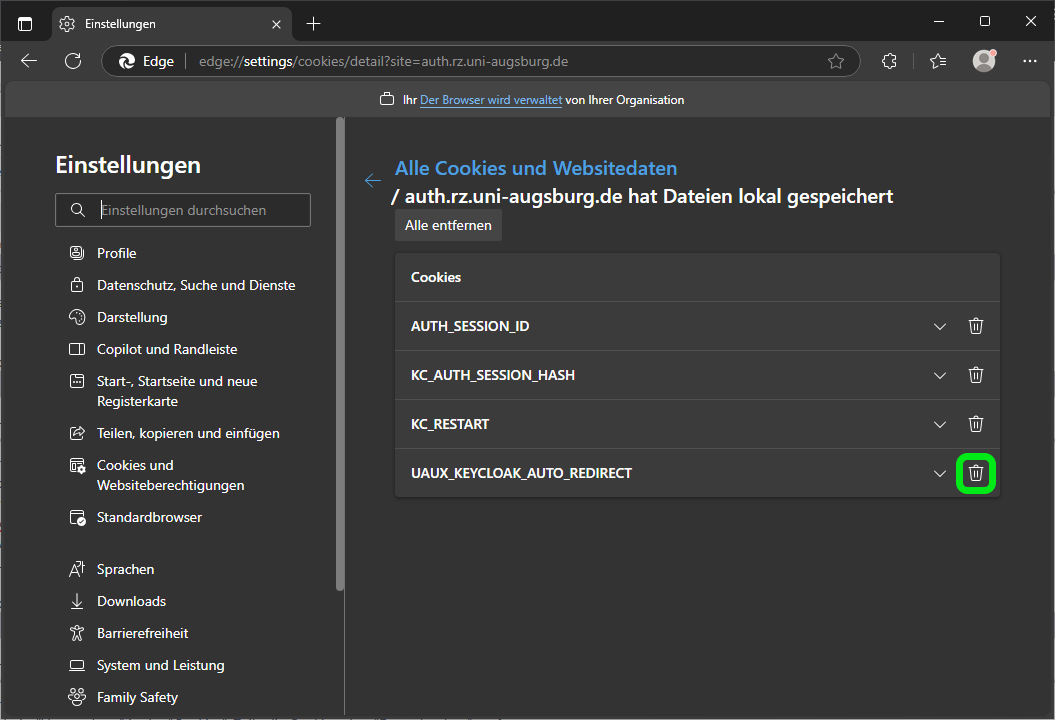Open the Favorites star list icon
Screen dimensions: 1055x720
pyautogui.click(x=937, y=61)
